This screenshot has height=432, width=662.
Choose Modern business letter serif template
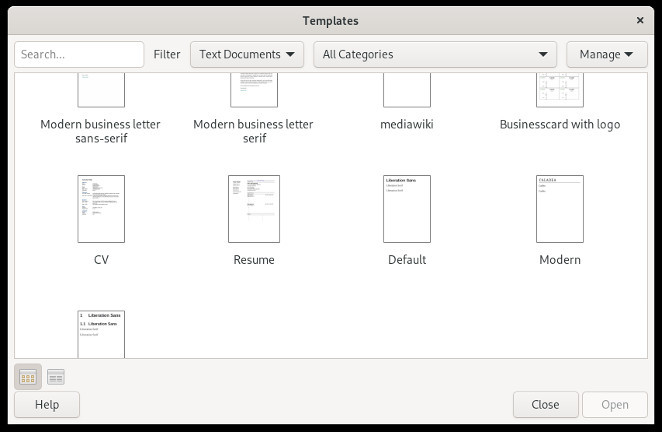(x=253, y=92)
